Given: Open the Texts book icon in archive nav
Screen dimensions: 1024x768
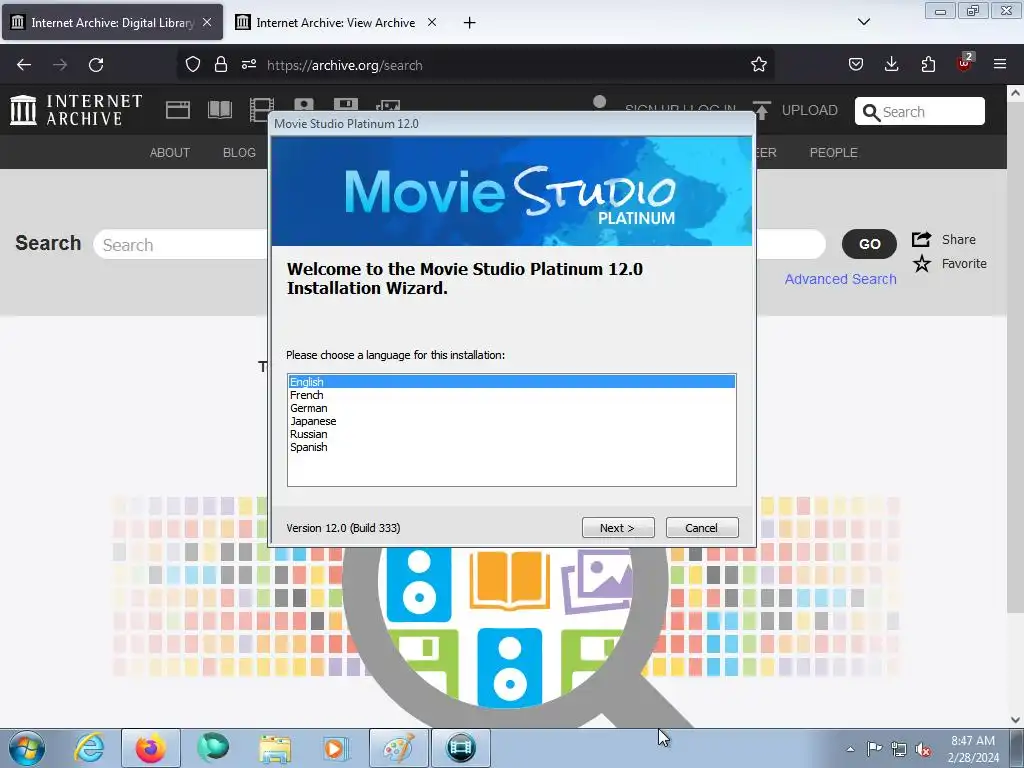Looking at the screenshot, I should [x=219, y=110].
